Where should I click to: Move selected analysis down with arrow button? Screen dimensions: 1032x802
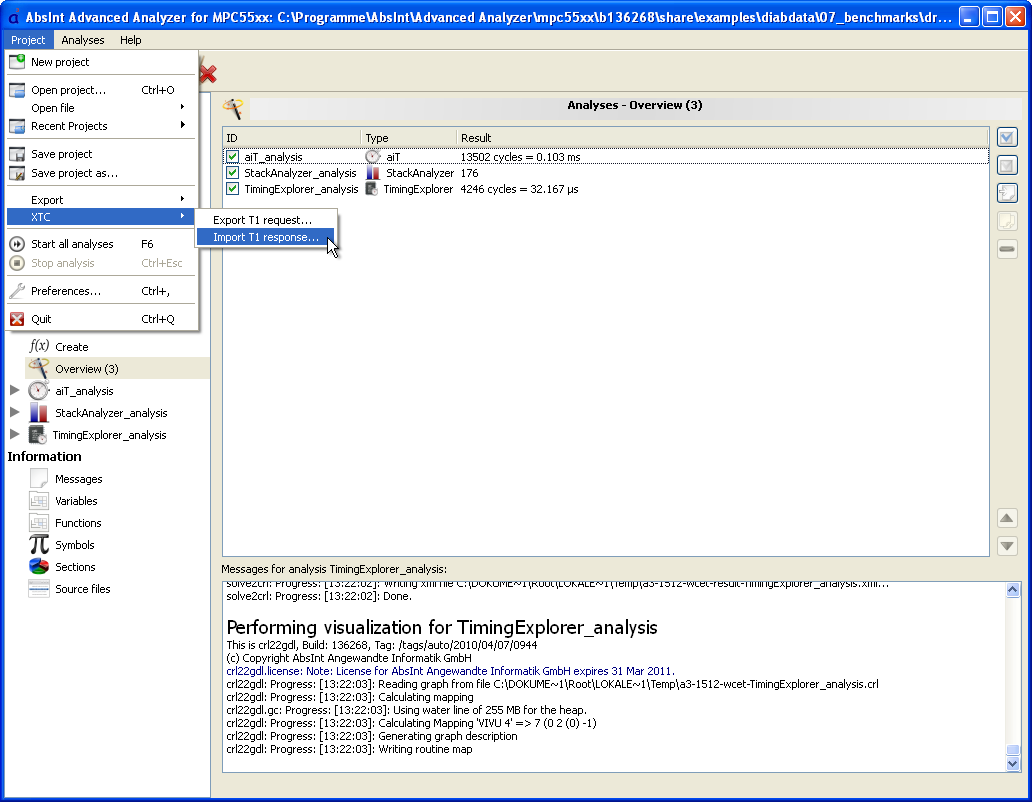pyautogui.click(x=1007, y=546)
